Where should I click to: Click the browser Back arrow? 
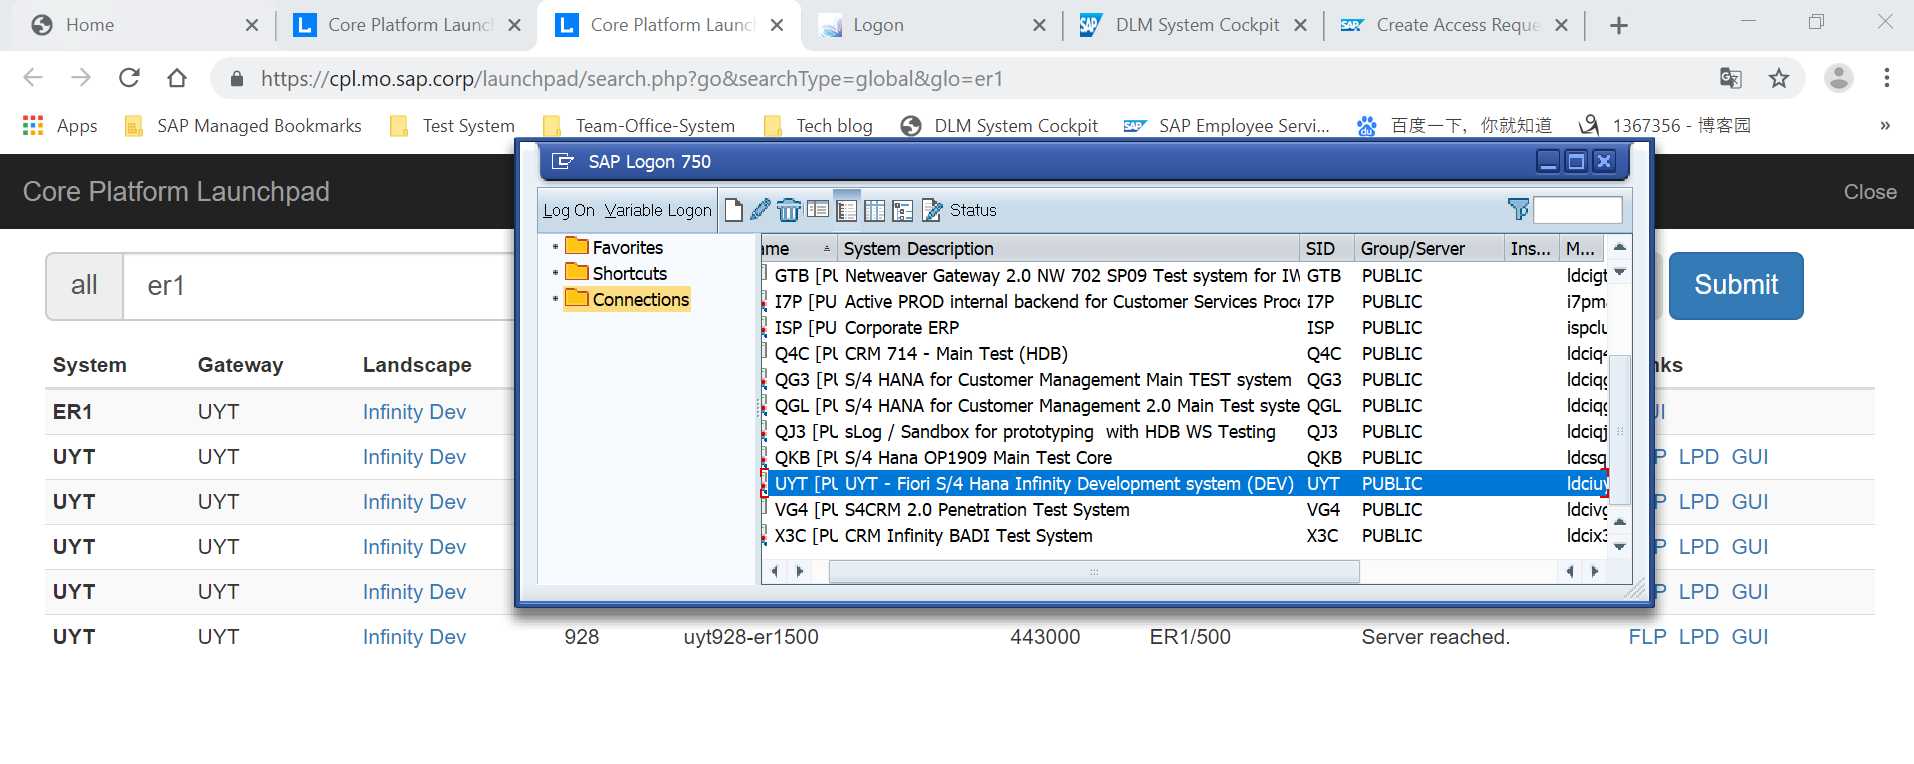pos(33,78)
